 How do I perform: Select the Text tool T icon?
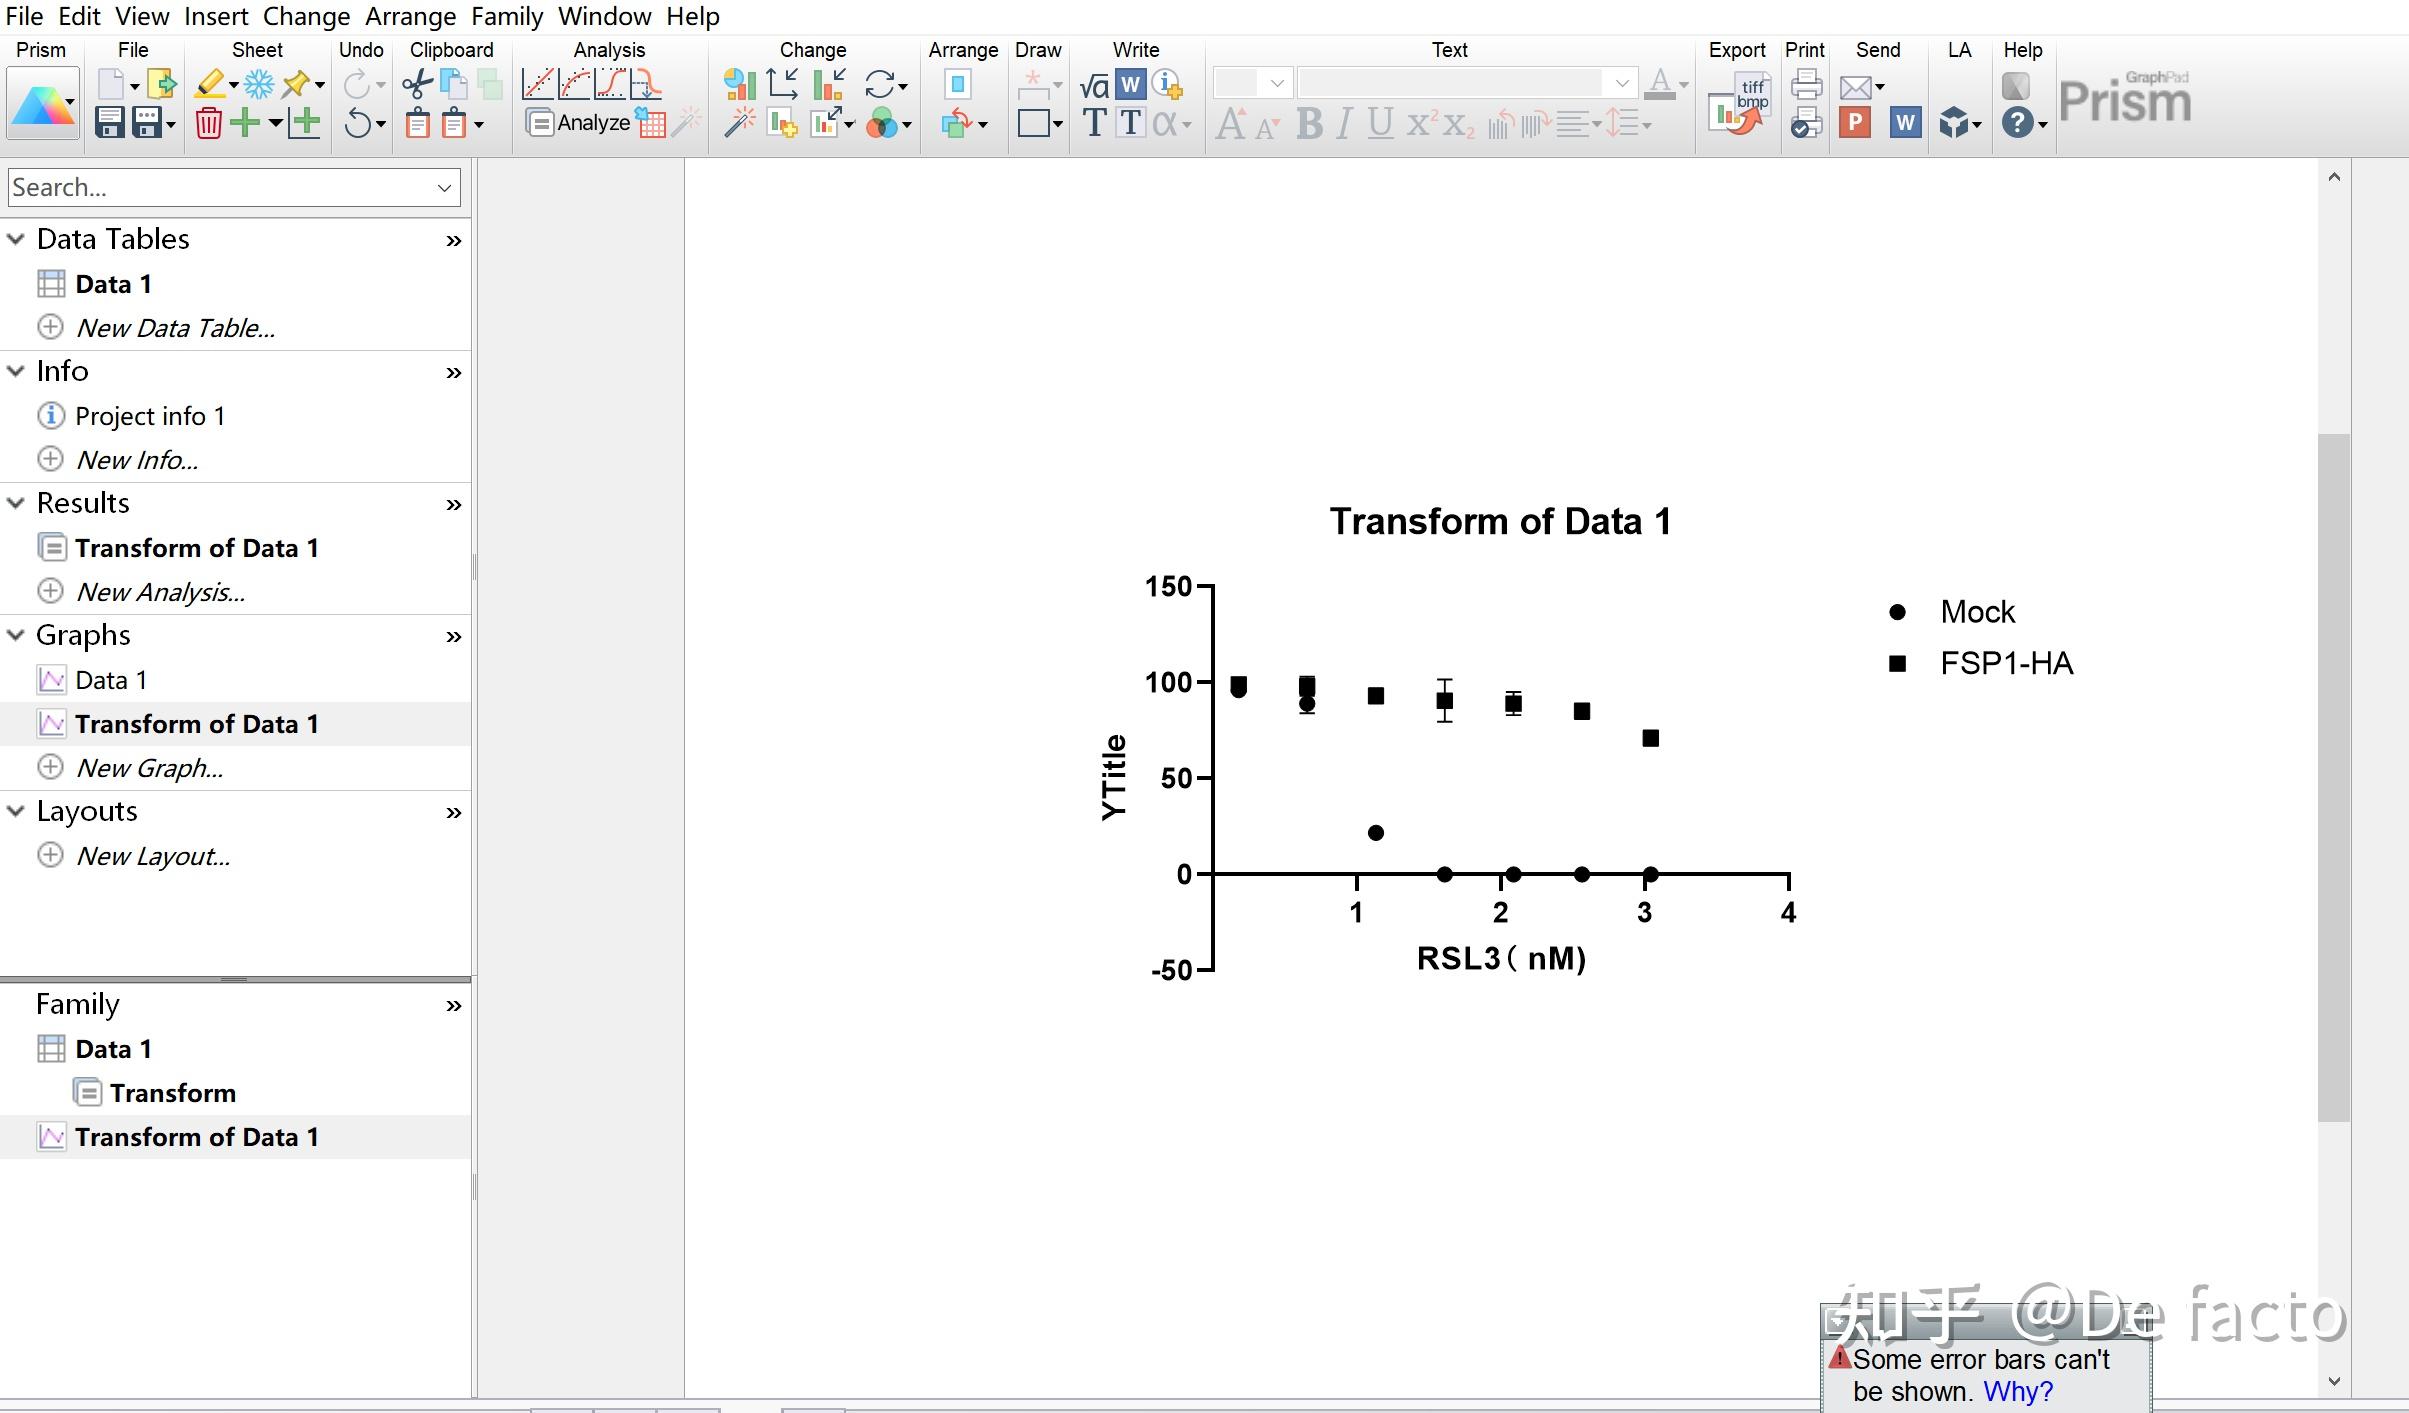1094,123
